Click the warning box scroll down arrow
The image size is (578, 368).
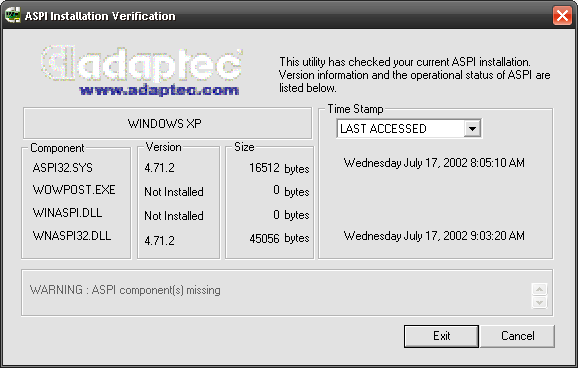click(539, 302)
